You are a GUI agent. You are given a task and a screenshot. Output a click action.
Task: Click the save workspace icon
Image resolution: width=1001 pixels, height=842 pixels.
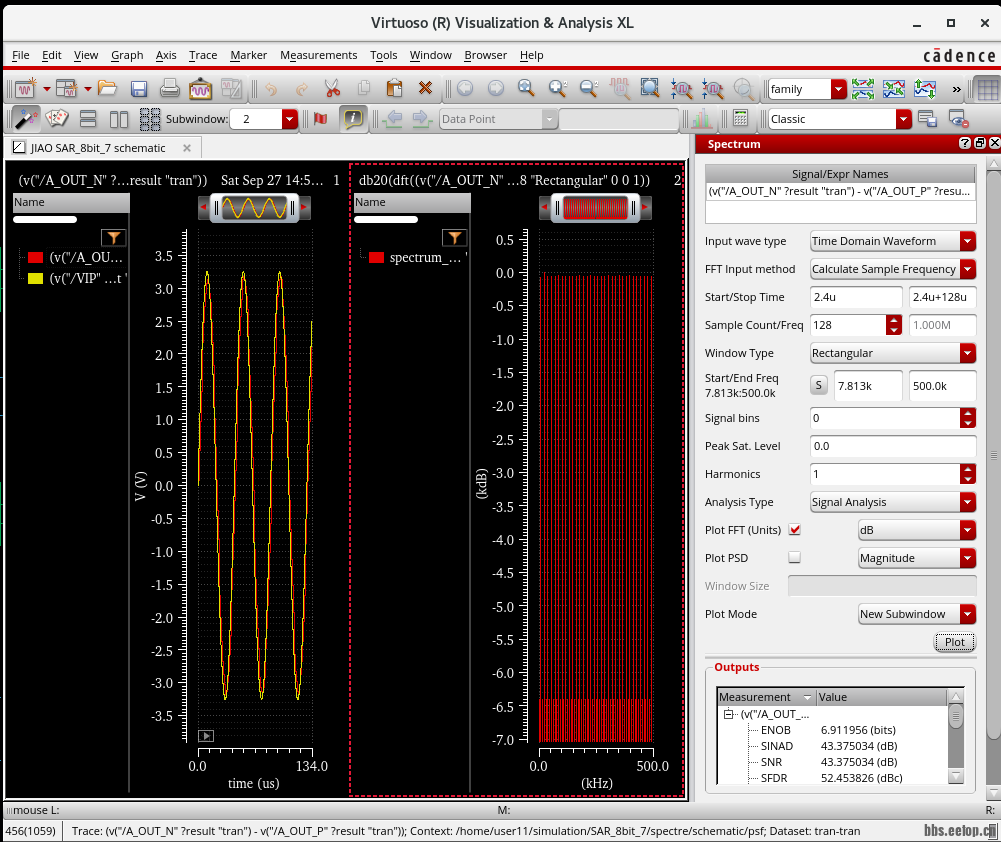[927, 119]
